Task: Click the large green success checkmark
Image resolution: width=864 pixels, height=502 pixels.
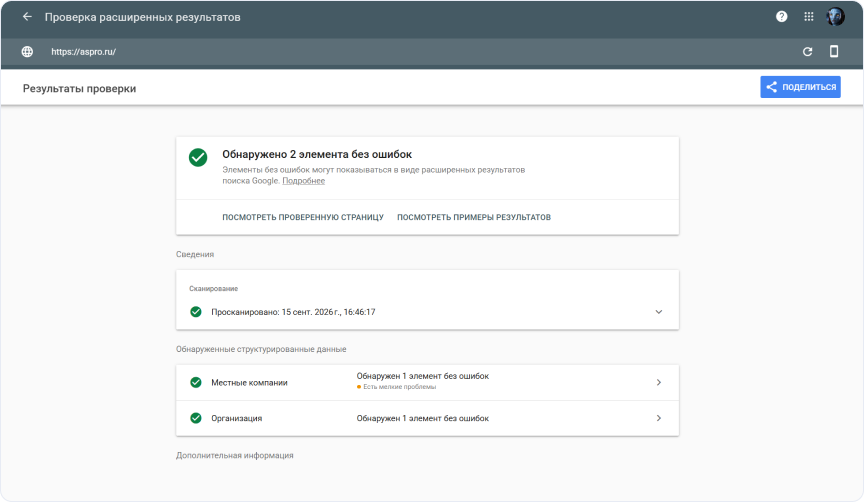Action: (198, 158)
